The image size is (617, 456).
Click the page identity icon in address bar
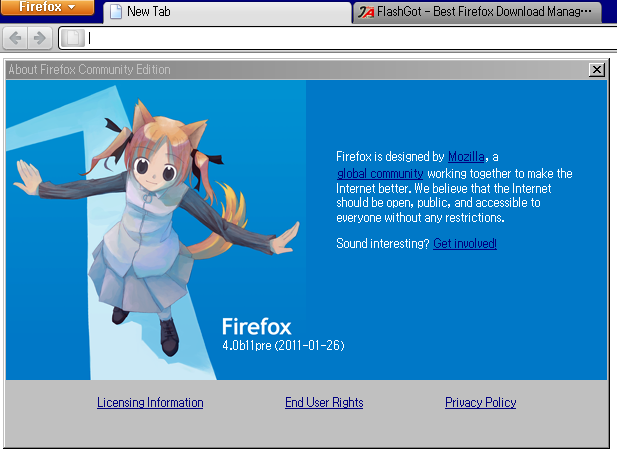(x=73, y=38)
